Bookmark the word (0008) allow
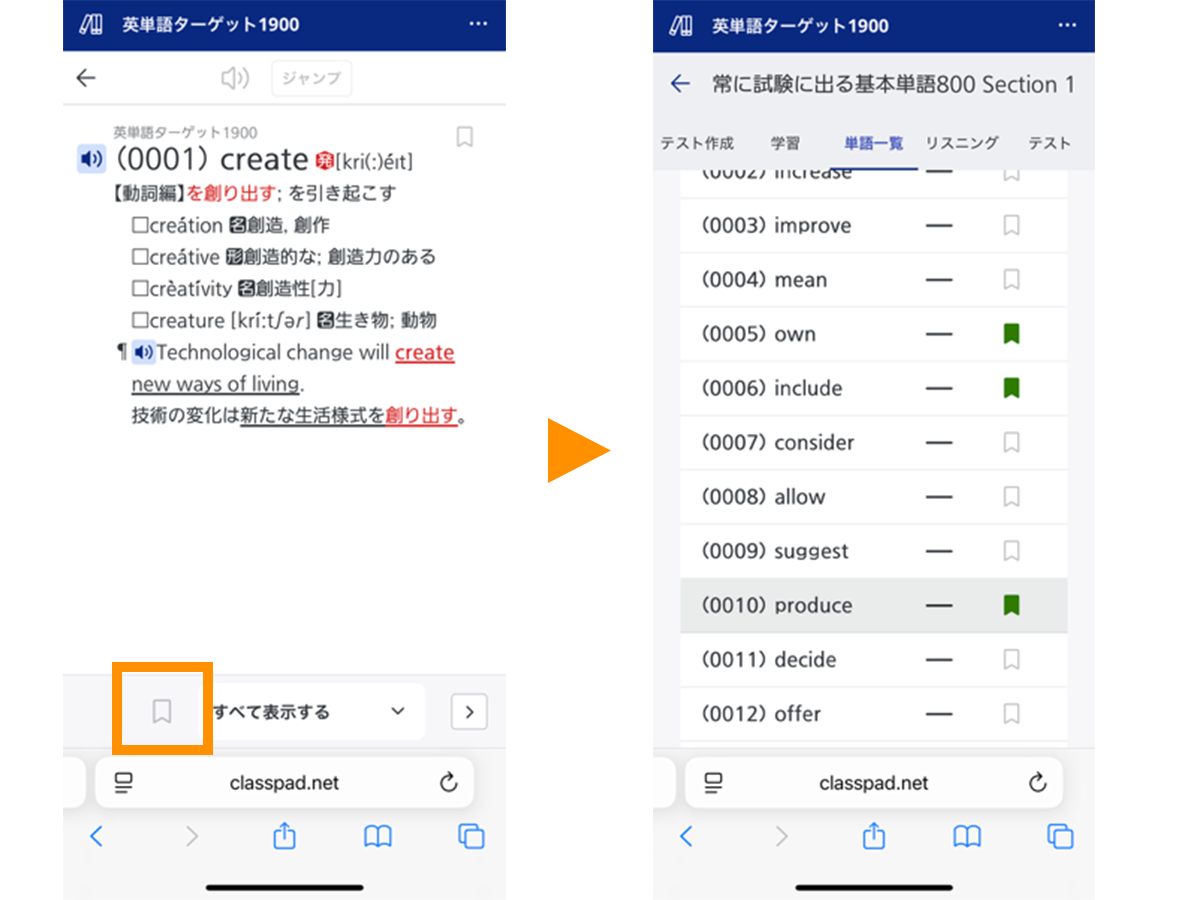1200x900 pixels. pyautogui.click(x=1011, y=496)
